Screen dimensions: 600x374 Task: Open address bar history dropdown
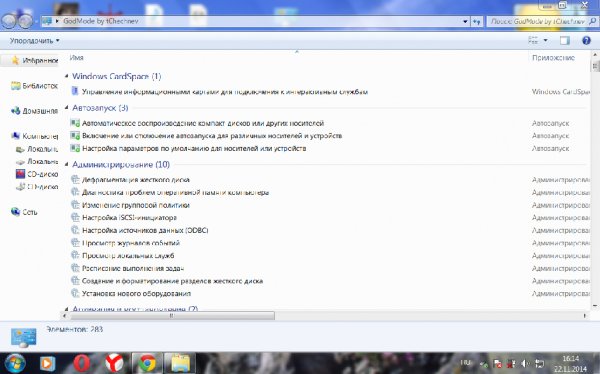(x=465, y=21)
